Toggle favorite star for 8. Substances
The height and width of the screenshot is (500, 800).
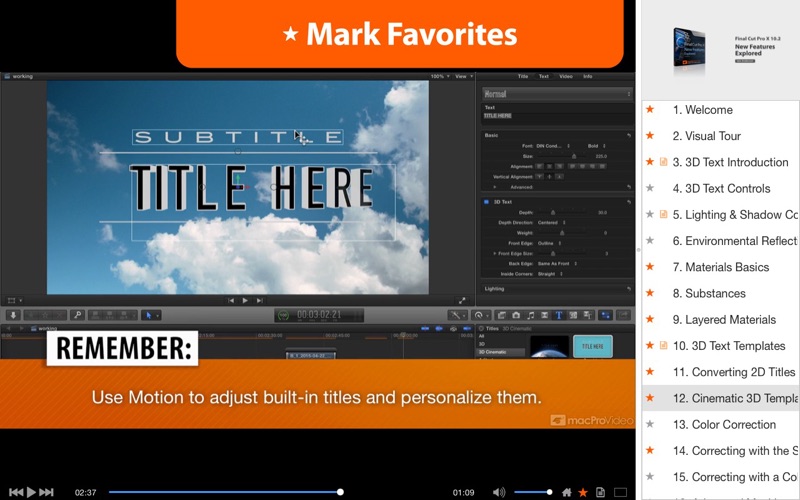(650, 293)
